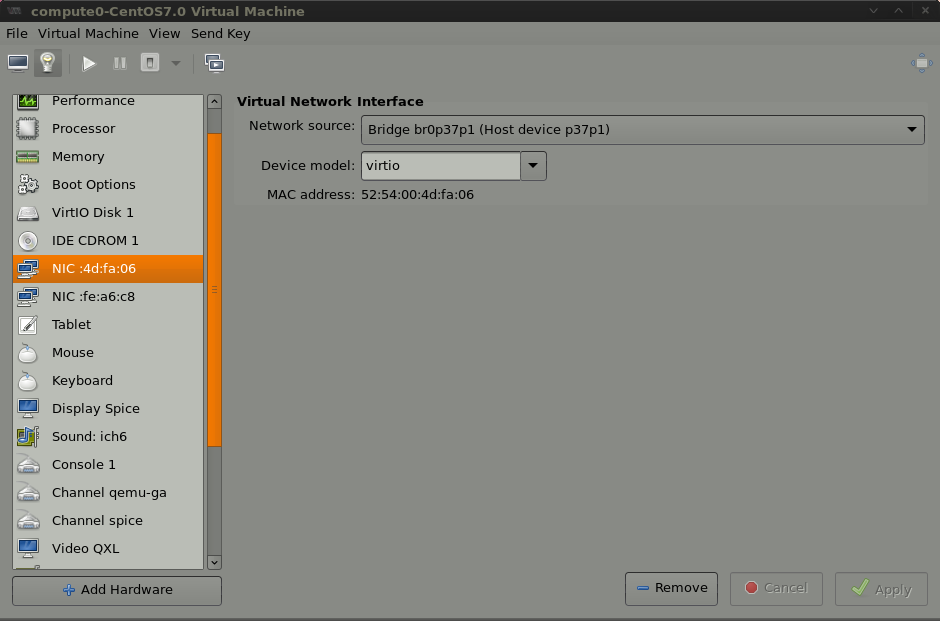Open the Virtual Machine menu
Viewport: 940px width, 621px height.
coord(88,33)
